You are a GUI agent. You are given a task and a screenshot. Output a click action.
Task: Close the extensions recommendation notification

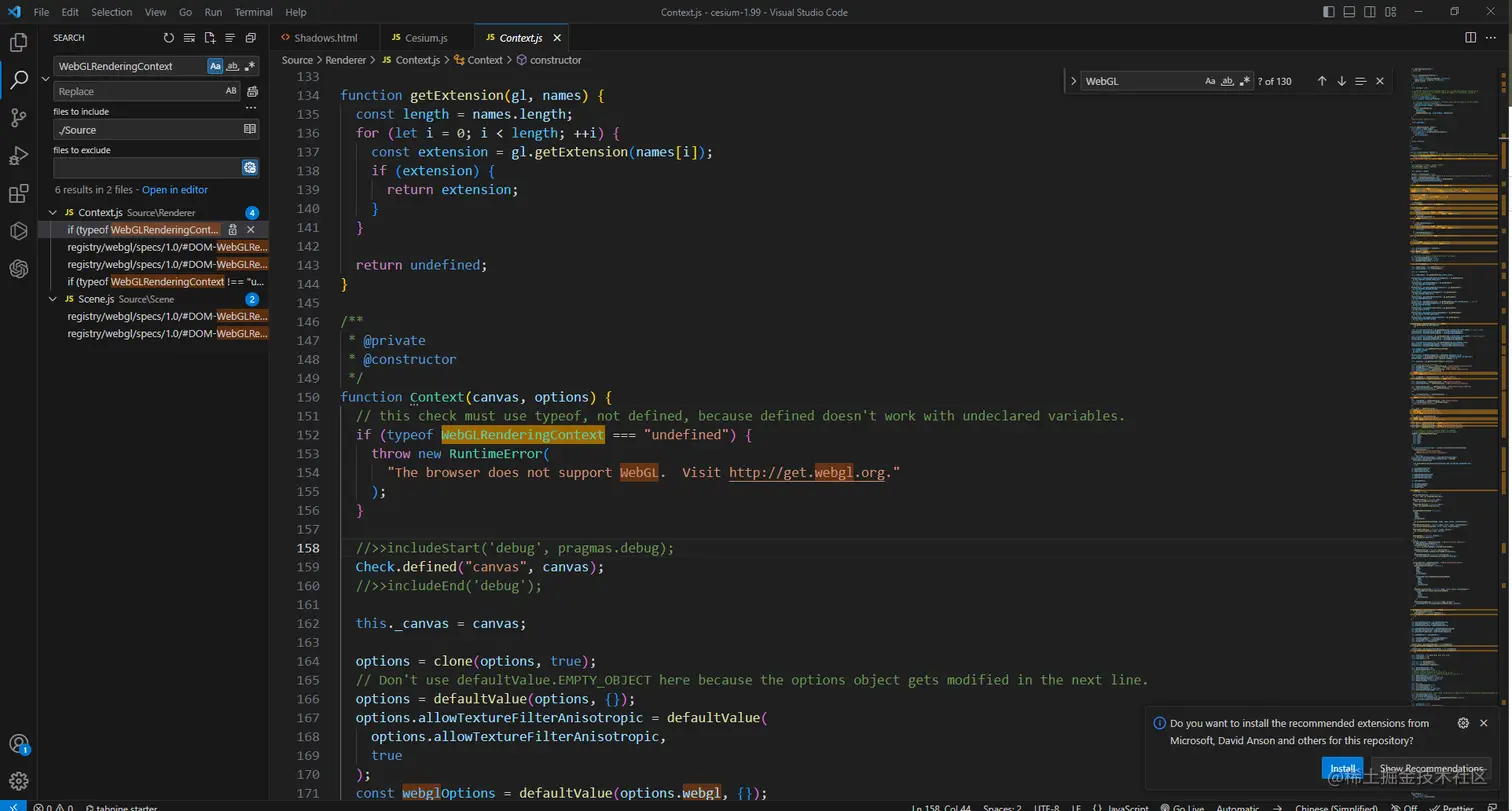[x=1483, y=723]
